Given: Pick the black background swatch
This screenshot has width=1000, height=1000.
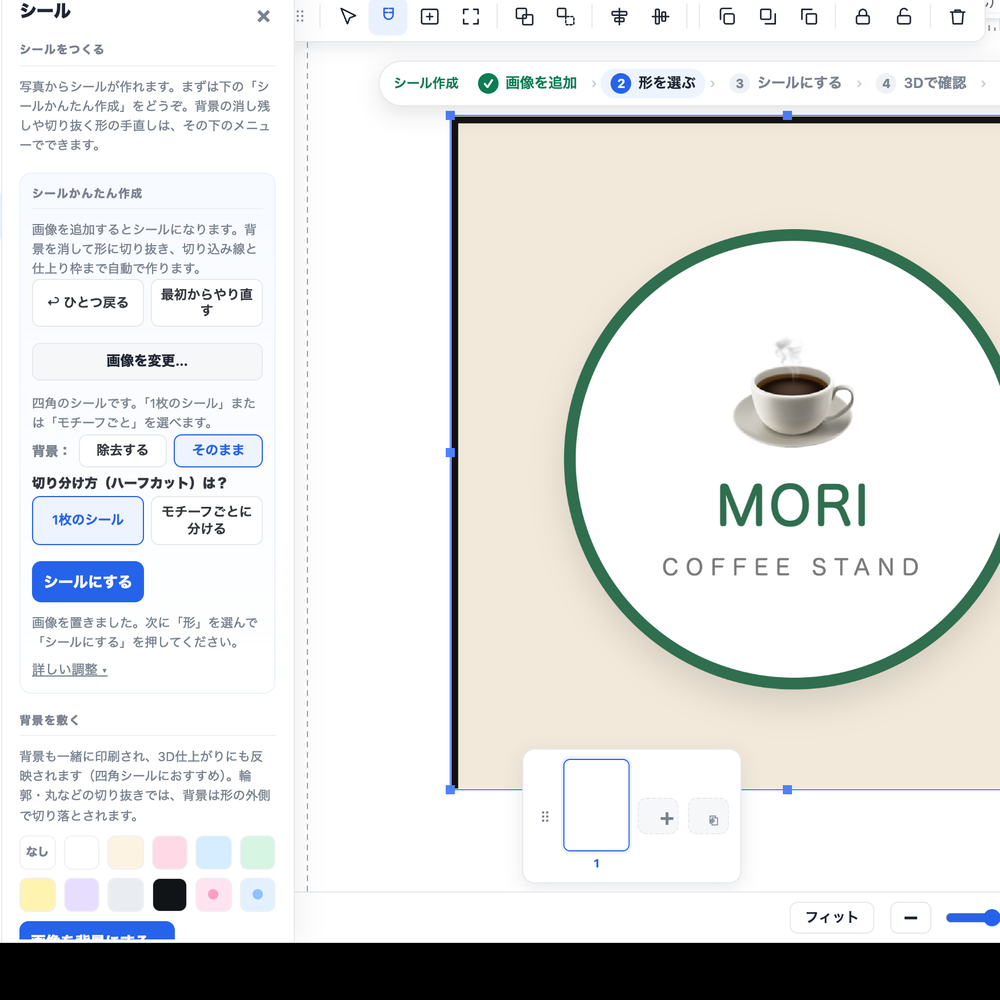Looking at the screenshot, I should click(170, 895).
